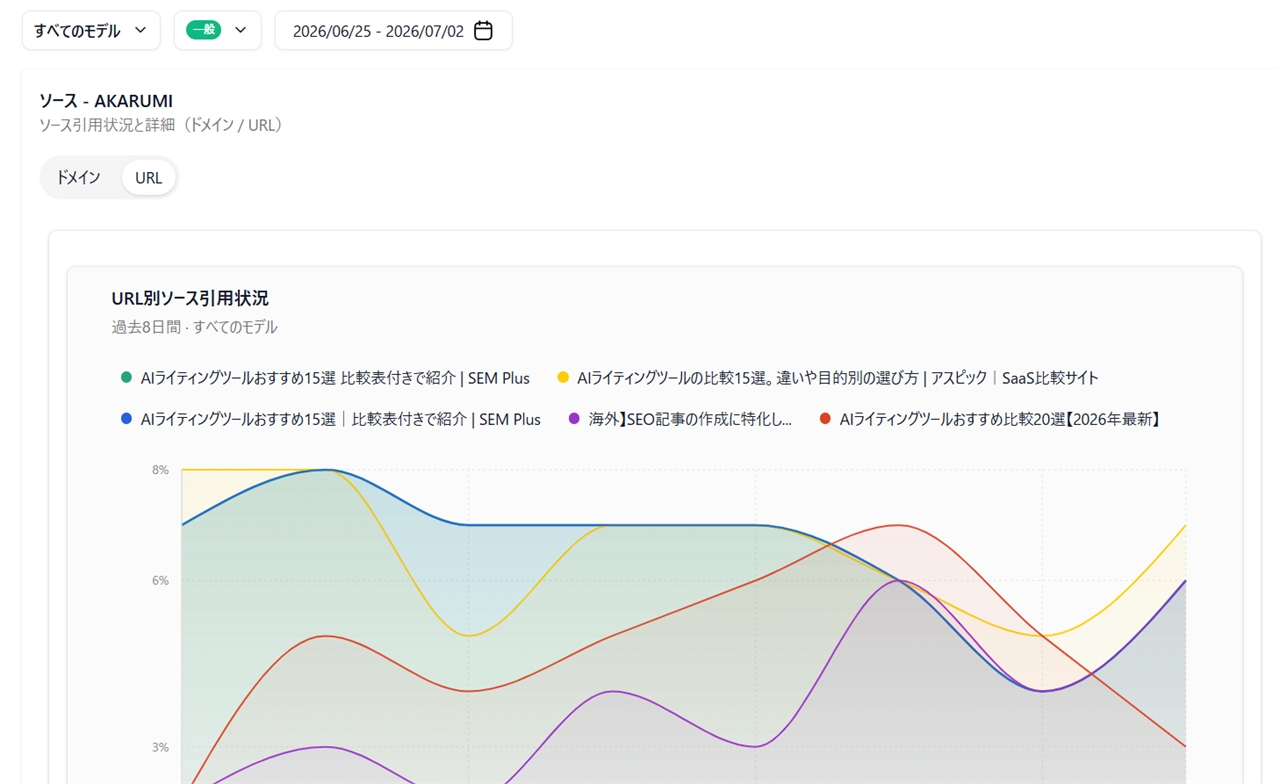
Task: Toggle blue legend dot for SEM Plus series
Action: [126, 419]
